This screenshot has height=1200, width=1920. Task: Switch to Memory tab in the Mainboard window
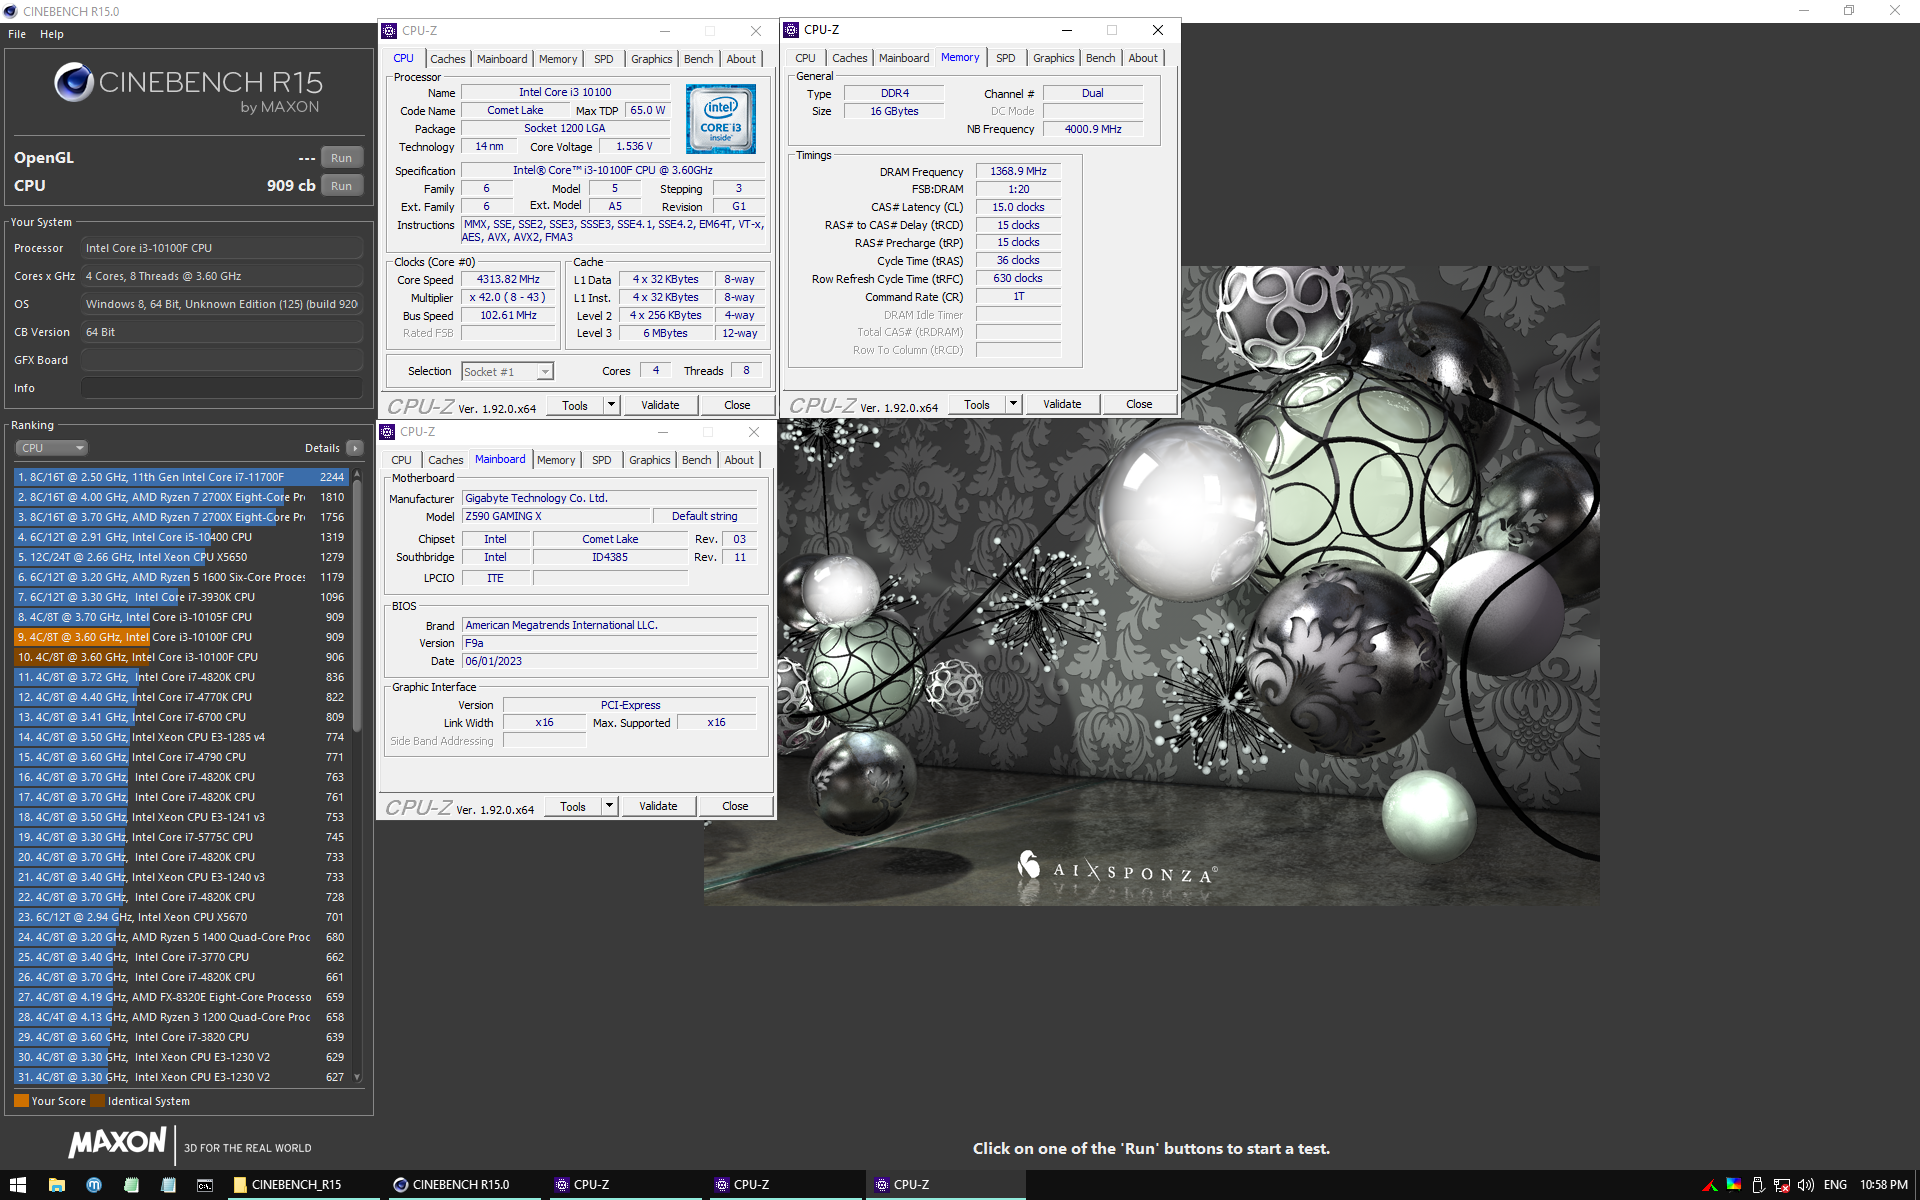coord(556,460)
